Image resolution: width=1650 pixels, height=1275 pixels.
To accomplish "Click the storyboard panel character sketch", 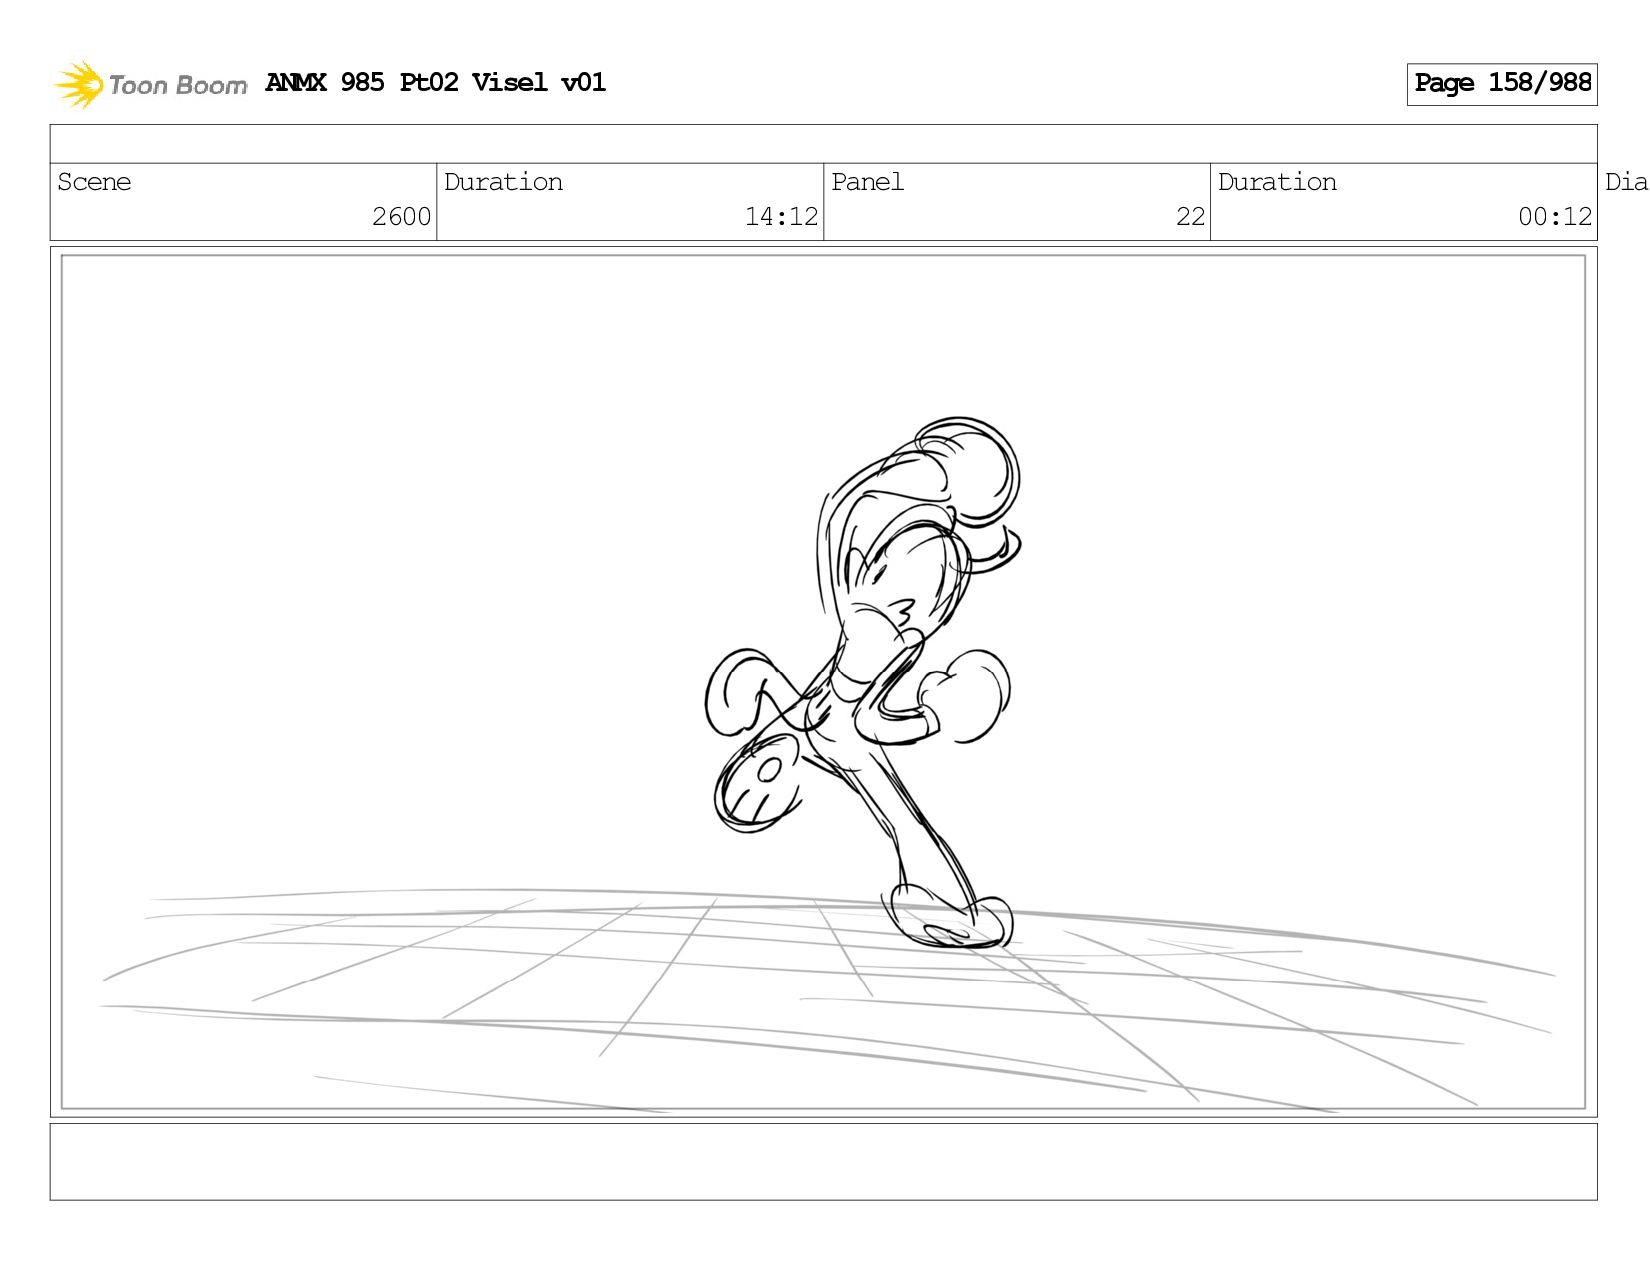I will 862,684.
